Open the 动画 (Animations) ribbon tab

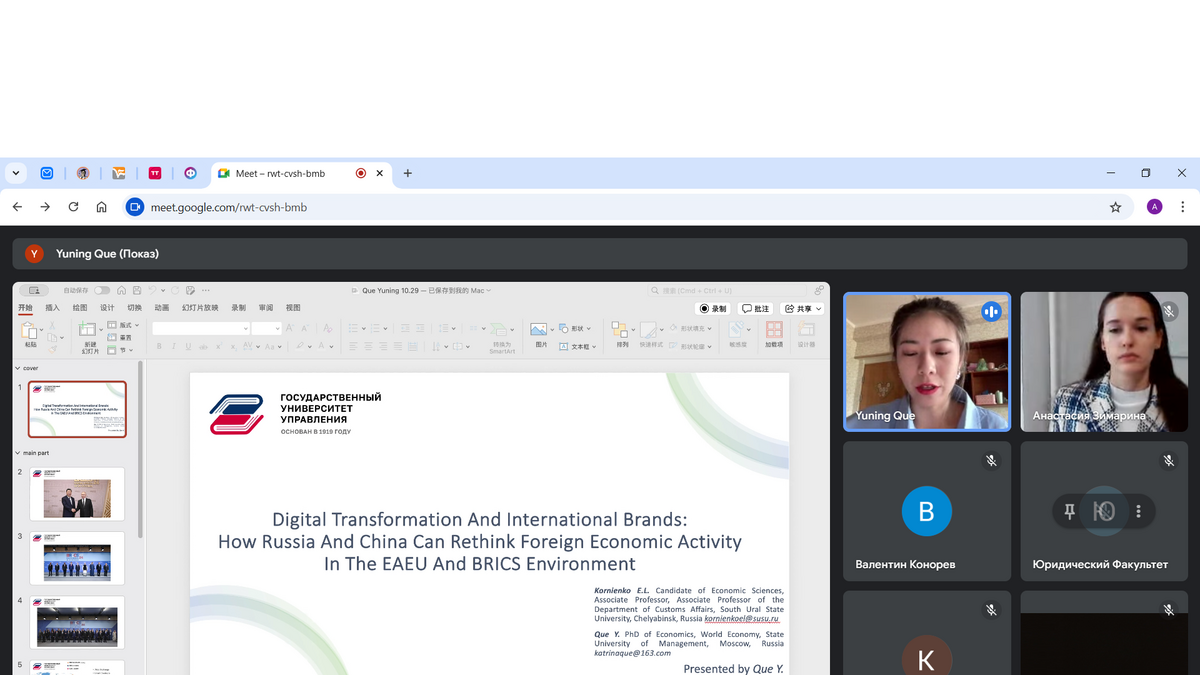[162, 308]
